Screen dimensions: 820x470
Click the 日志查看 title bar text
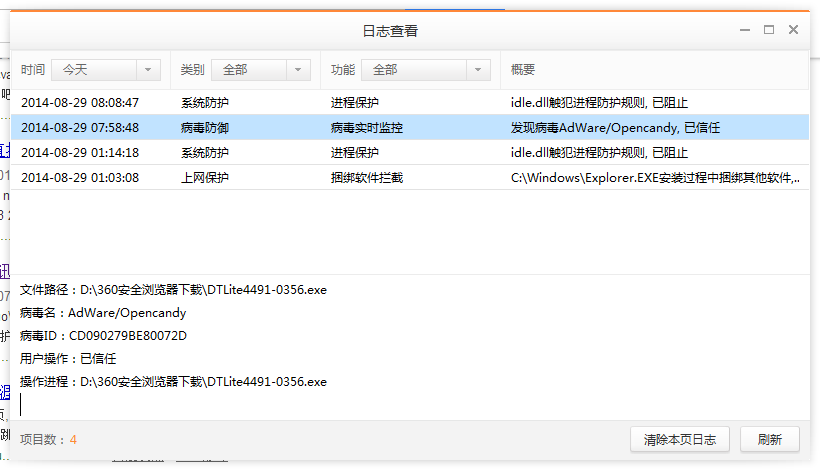(x=390, y=31)
